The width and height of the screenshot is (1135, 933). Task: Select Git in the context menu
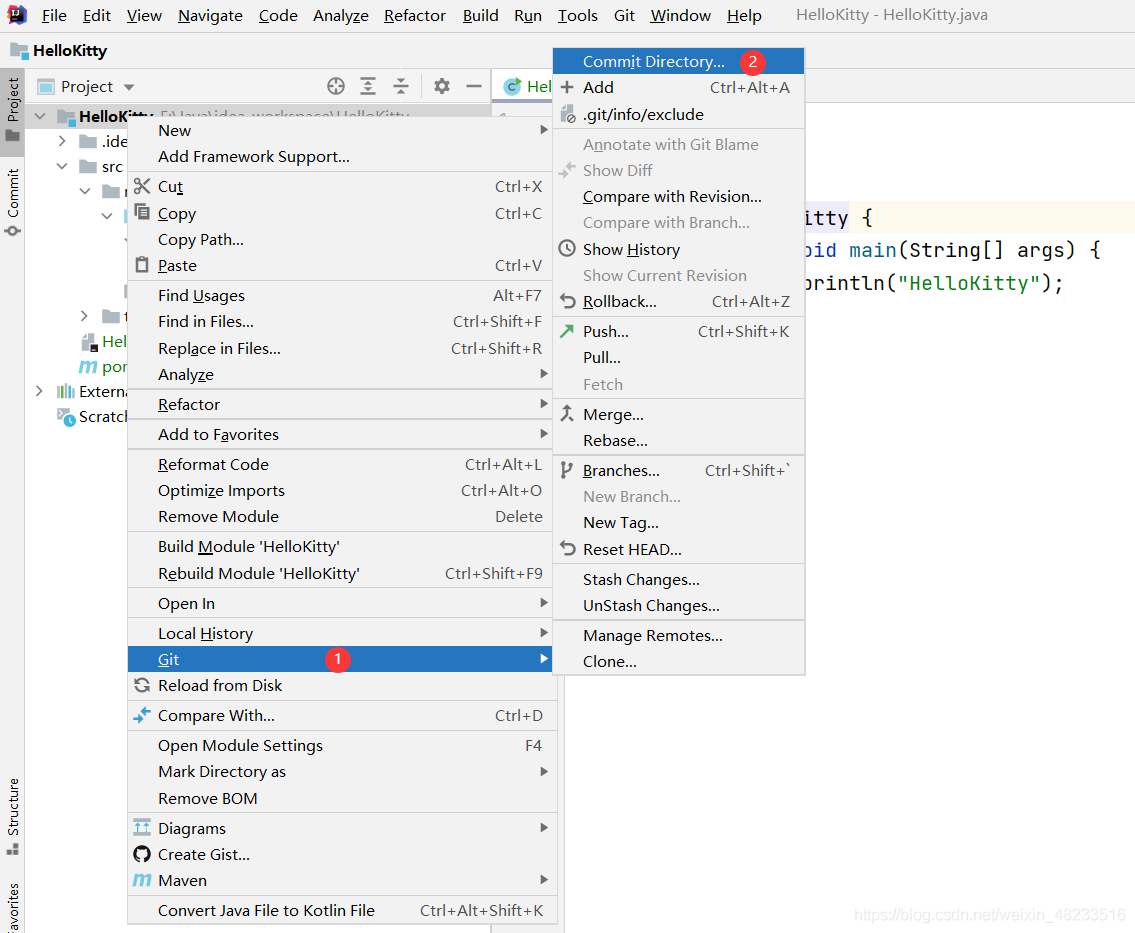point(339,659)
